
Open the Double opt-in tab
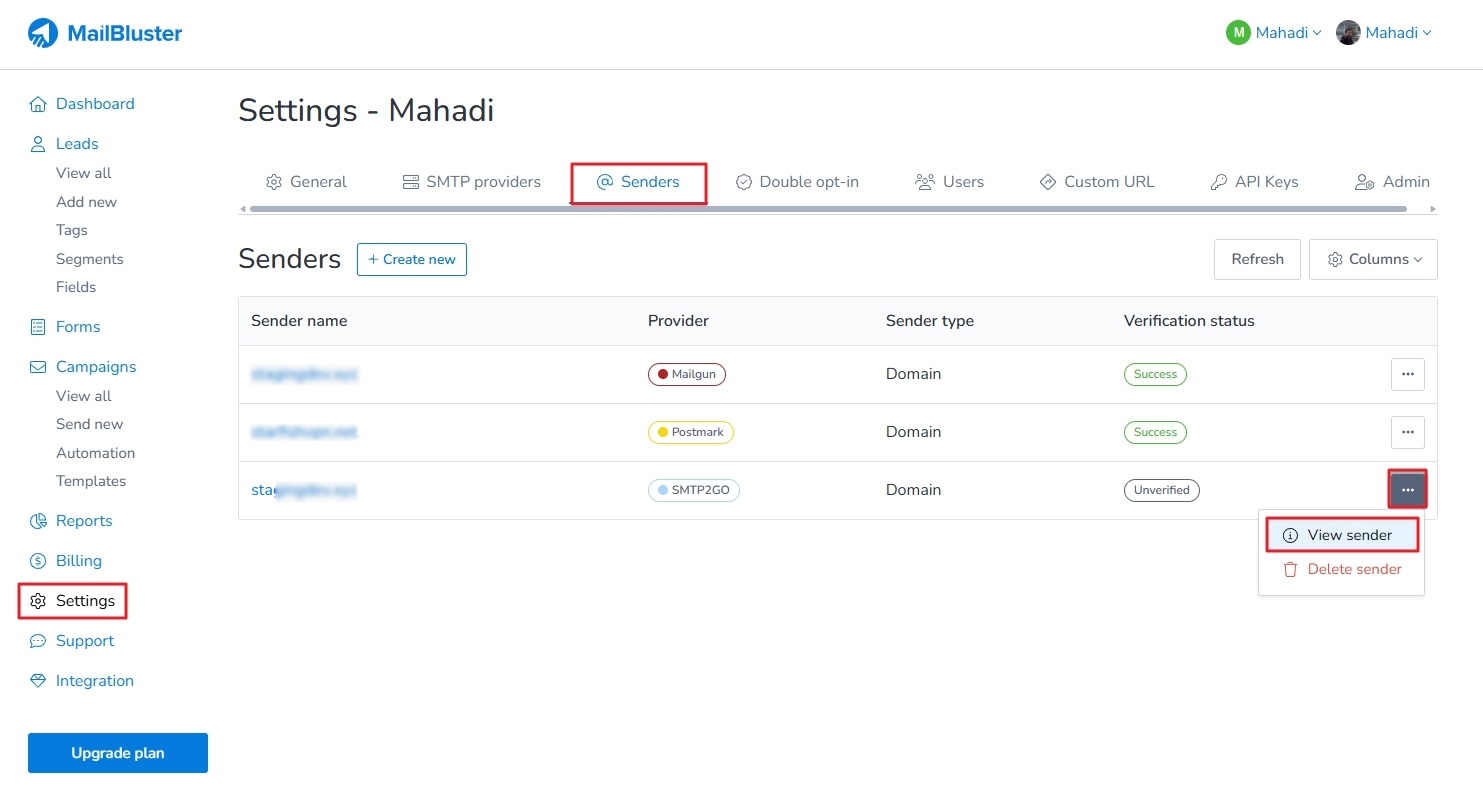[797, 182]
